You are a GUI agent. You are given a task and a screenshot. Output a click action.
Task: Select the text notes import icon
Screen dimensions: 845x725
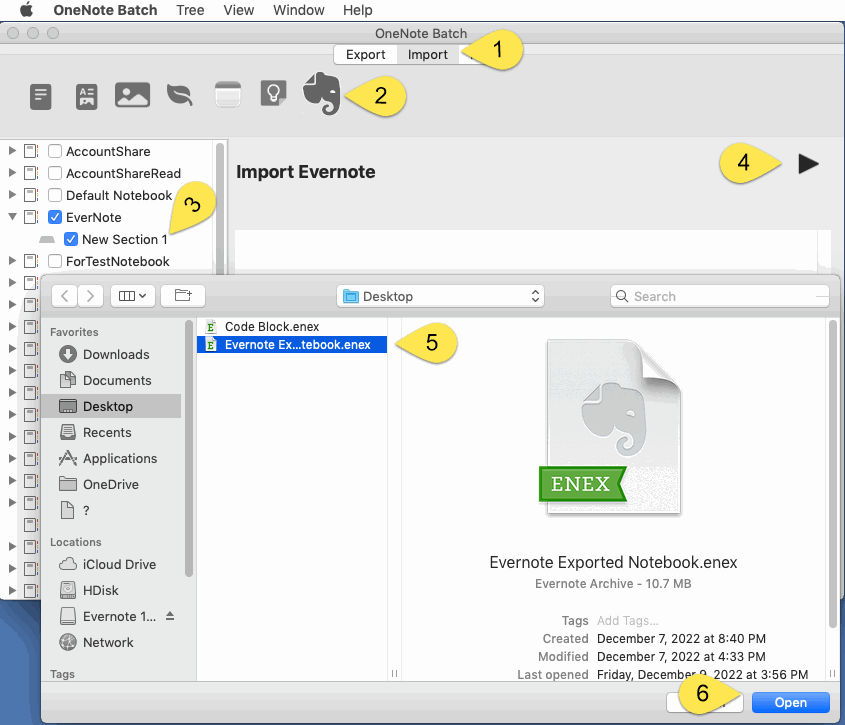40,96
